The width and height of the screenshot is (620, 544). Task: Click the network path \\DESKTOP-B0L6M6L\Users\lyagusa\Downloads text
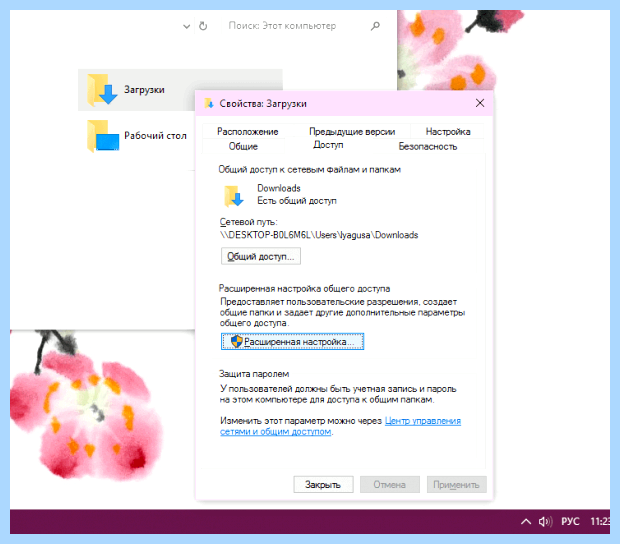[319, 235]
